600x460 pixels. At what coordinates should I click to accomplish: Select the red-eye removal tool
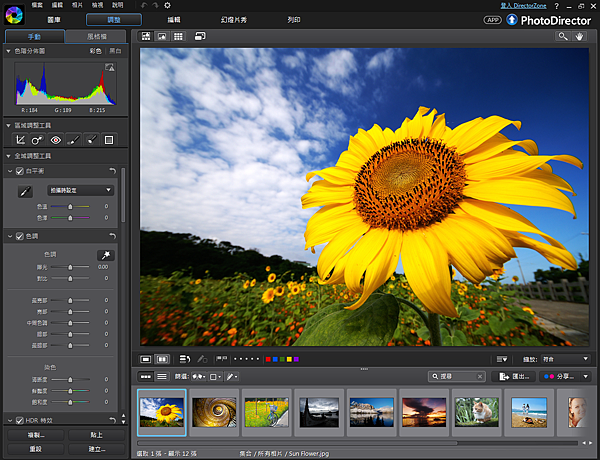point(56,140)
